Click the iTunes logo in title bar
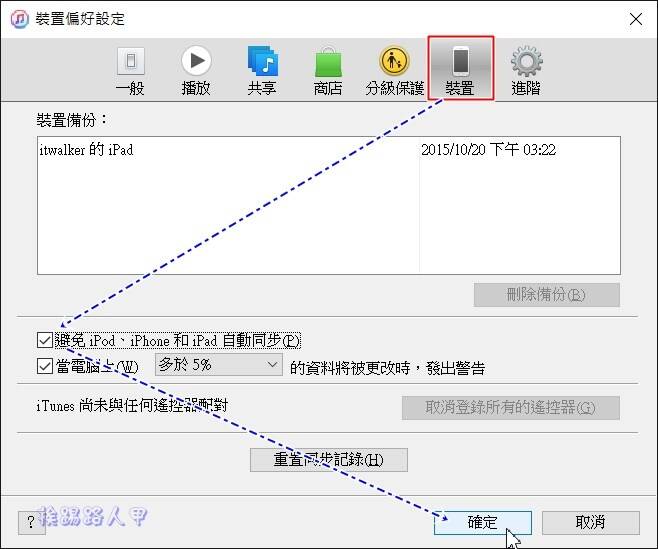The width and height of the screenshot is (658, 549). (19, 19)
